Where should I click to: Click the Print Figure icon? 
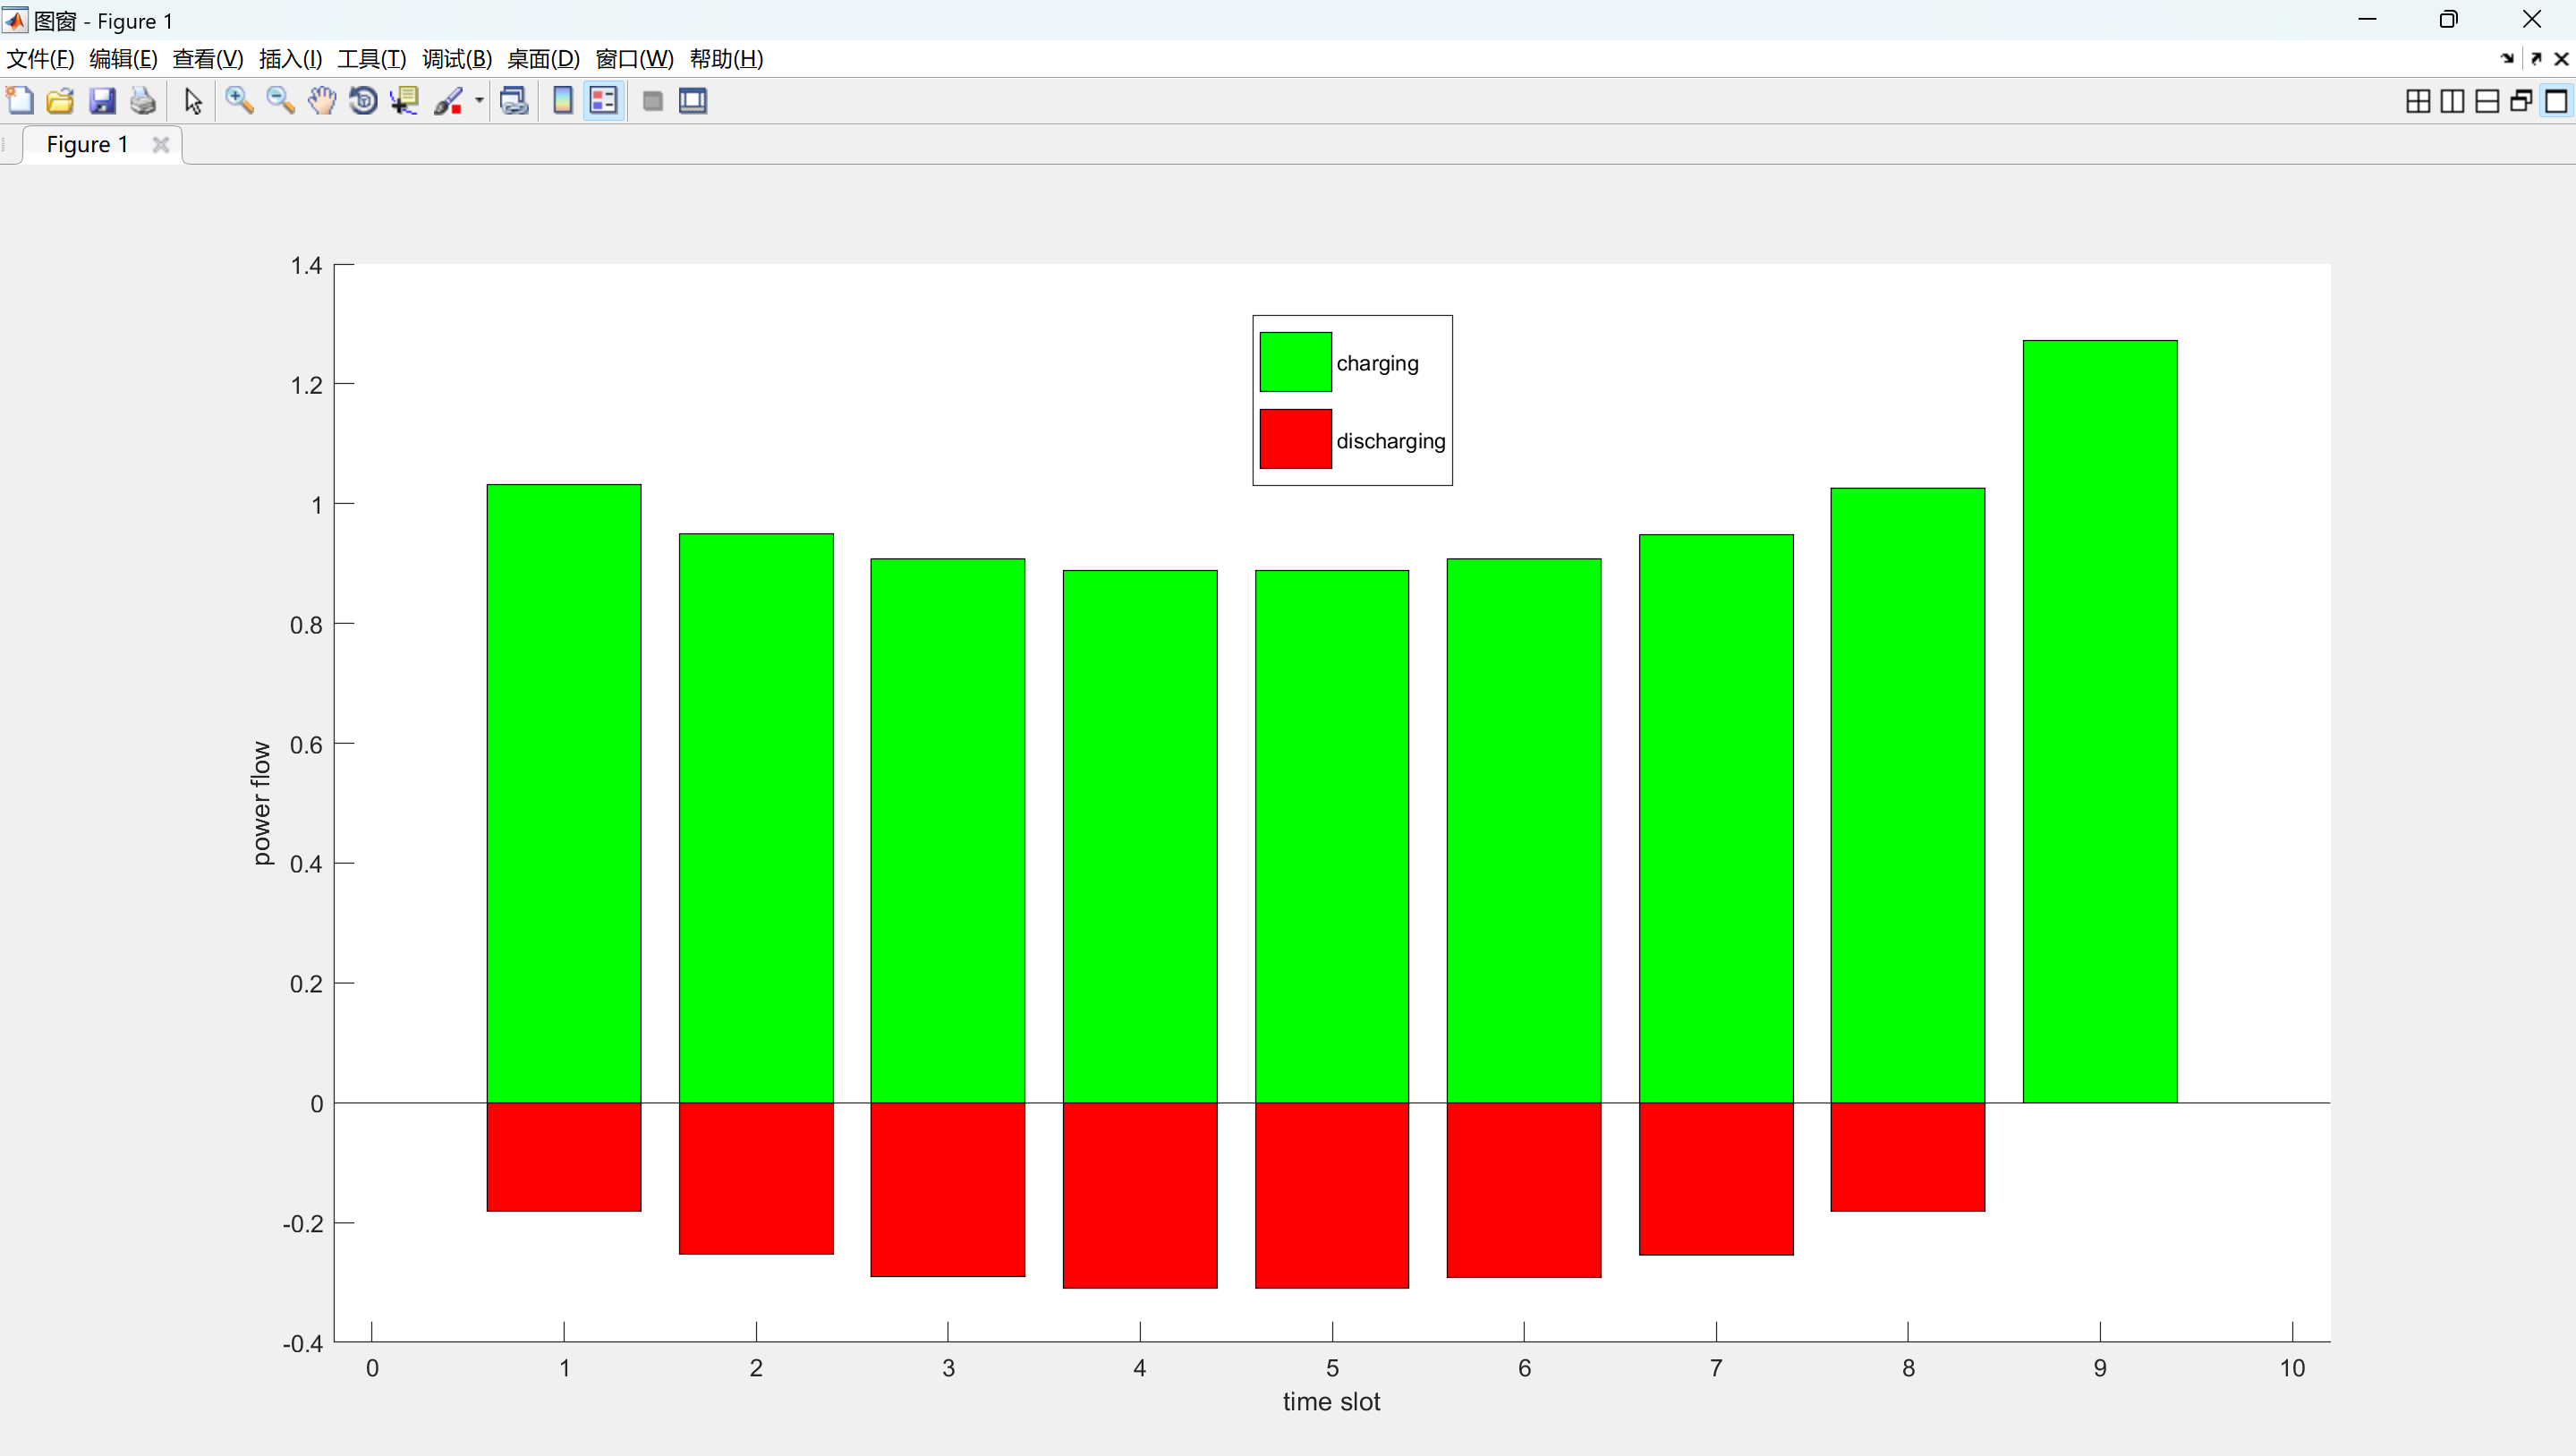coord(143,101)
